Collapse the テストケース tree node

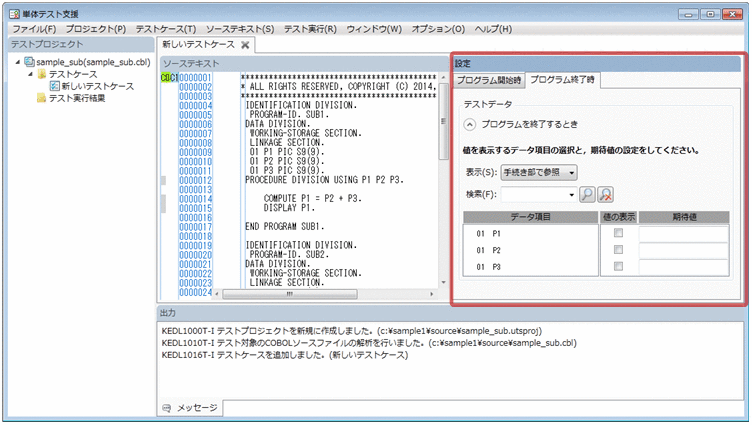tap(30, 74)
